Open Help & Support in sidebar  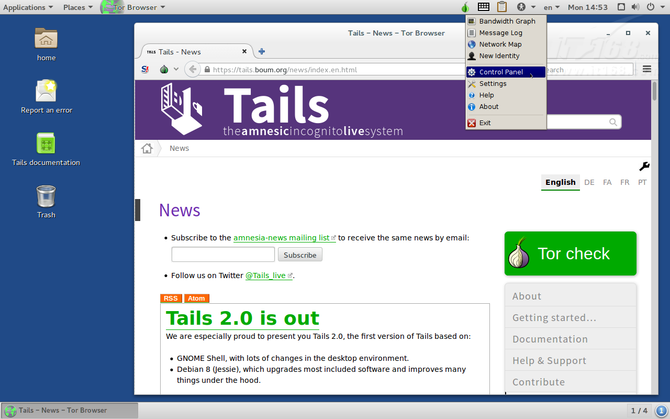[570, 360]
